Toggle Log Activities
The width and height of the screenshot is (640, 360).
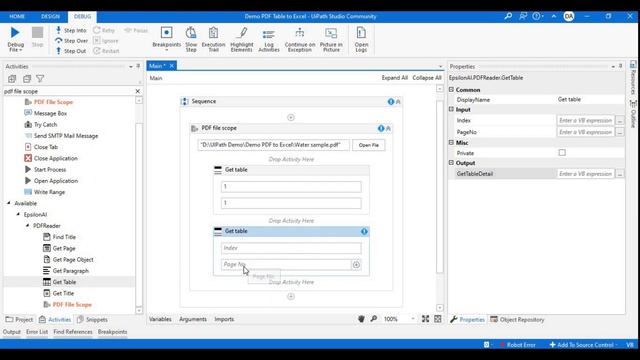click(x=269, y=39)
